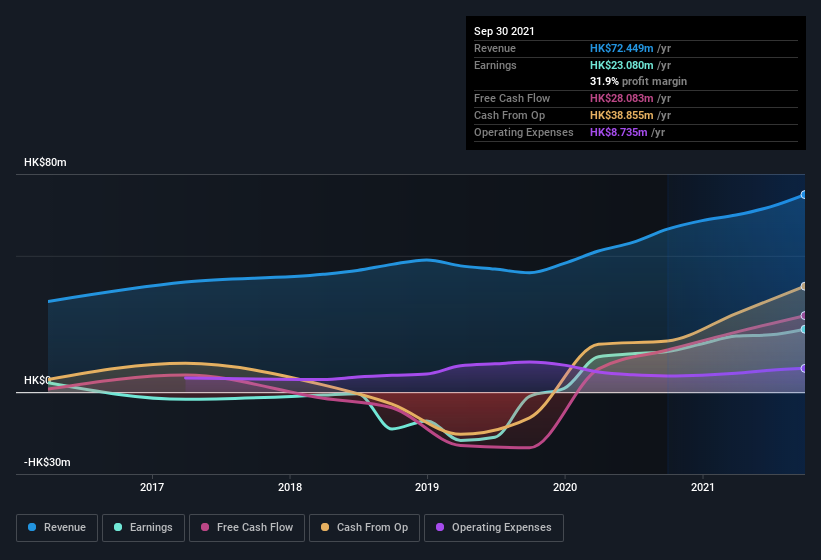Click the HK$72.449m revenue value
821x560 pixels.
pyautogui.click(x=622, y=48)
